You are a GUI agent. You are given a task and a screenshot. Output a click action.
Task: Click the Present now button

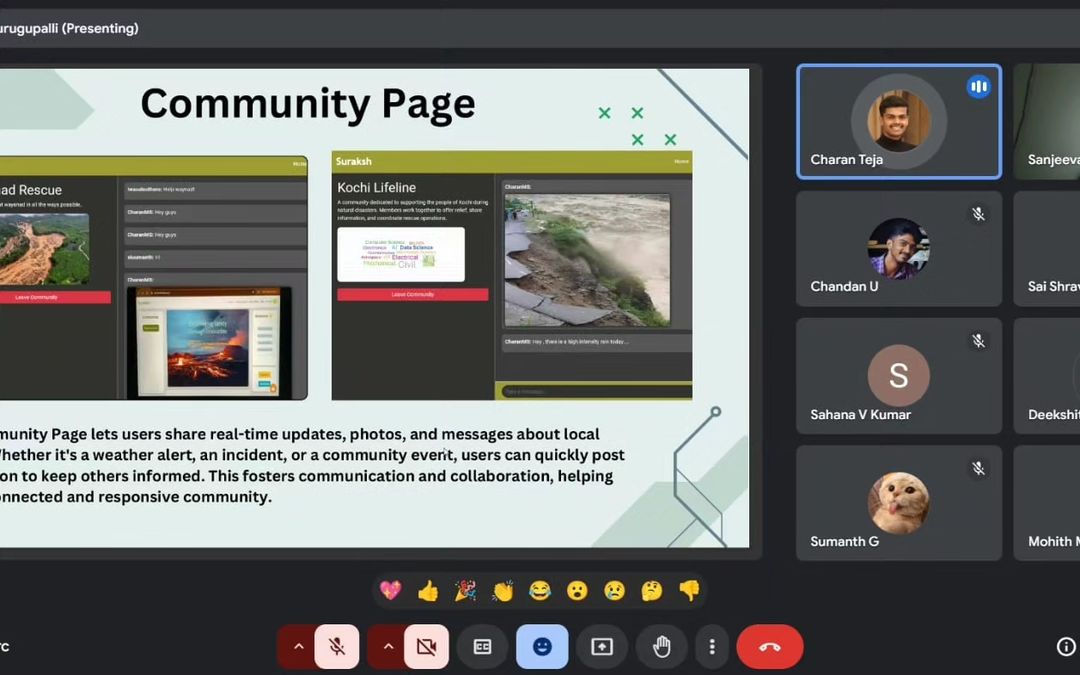tap(602, 647)
